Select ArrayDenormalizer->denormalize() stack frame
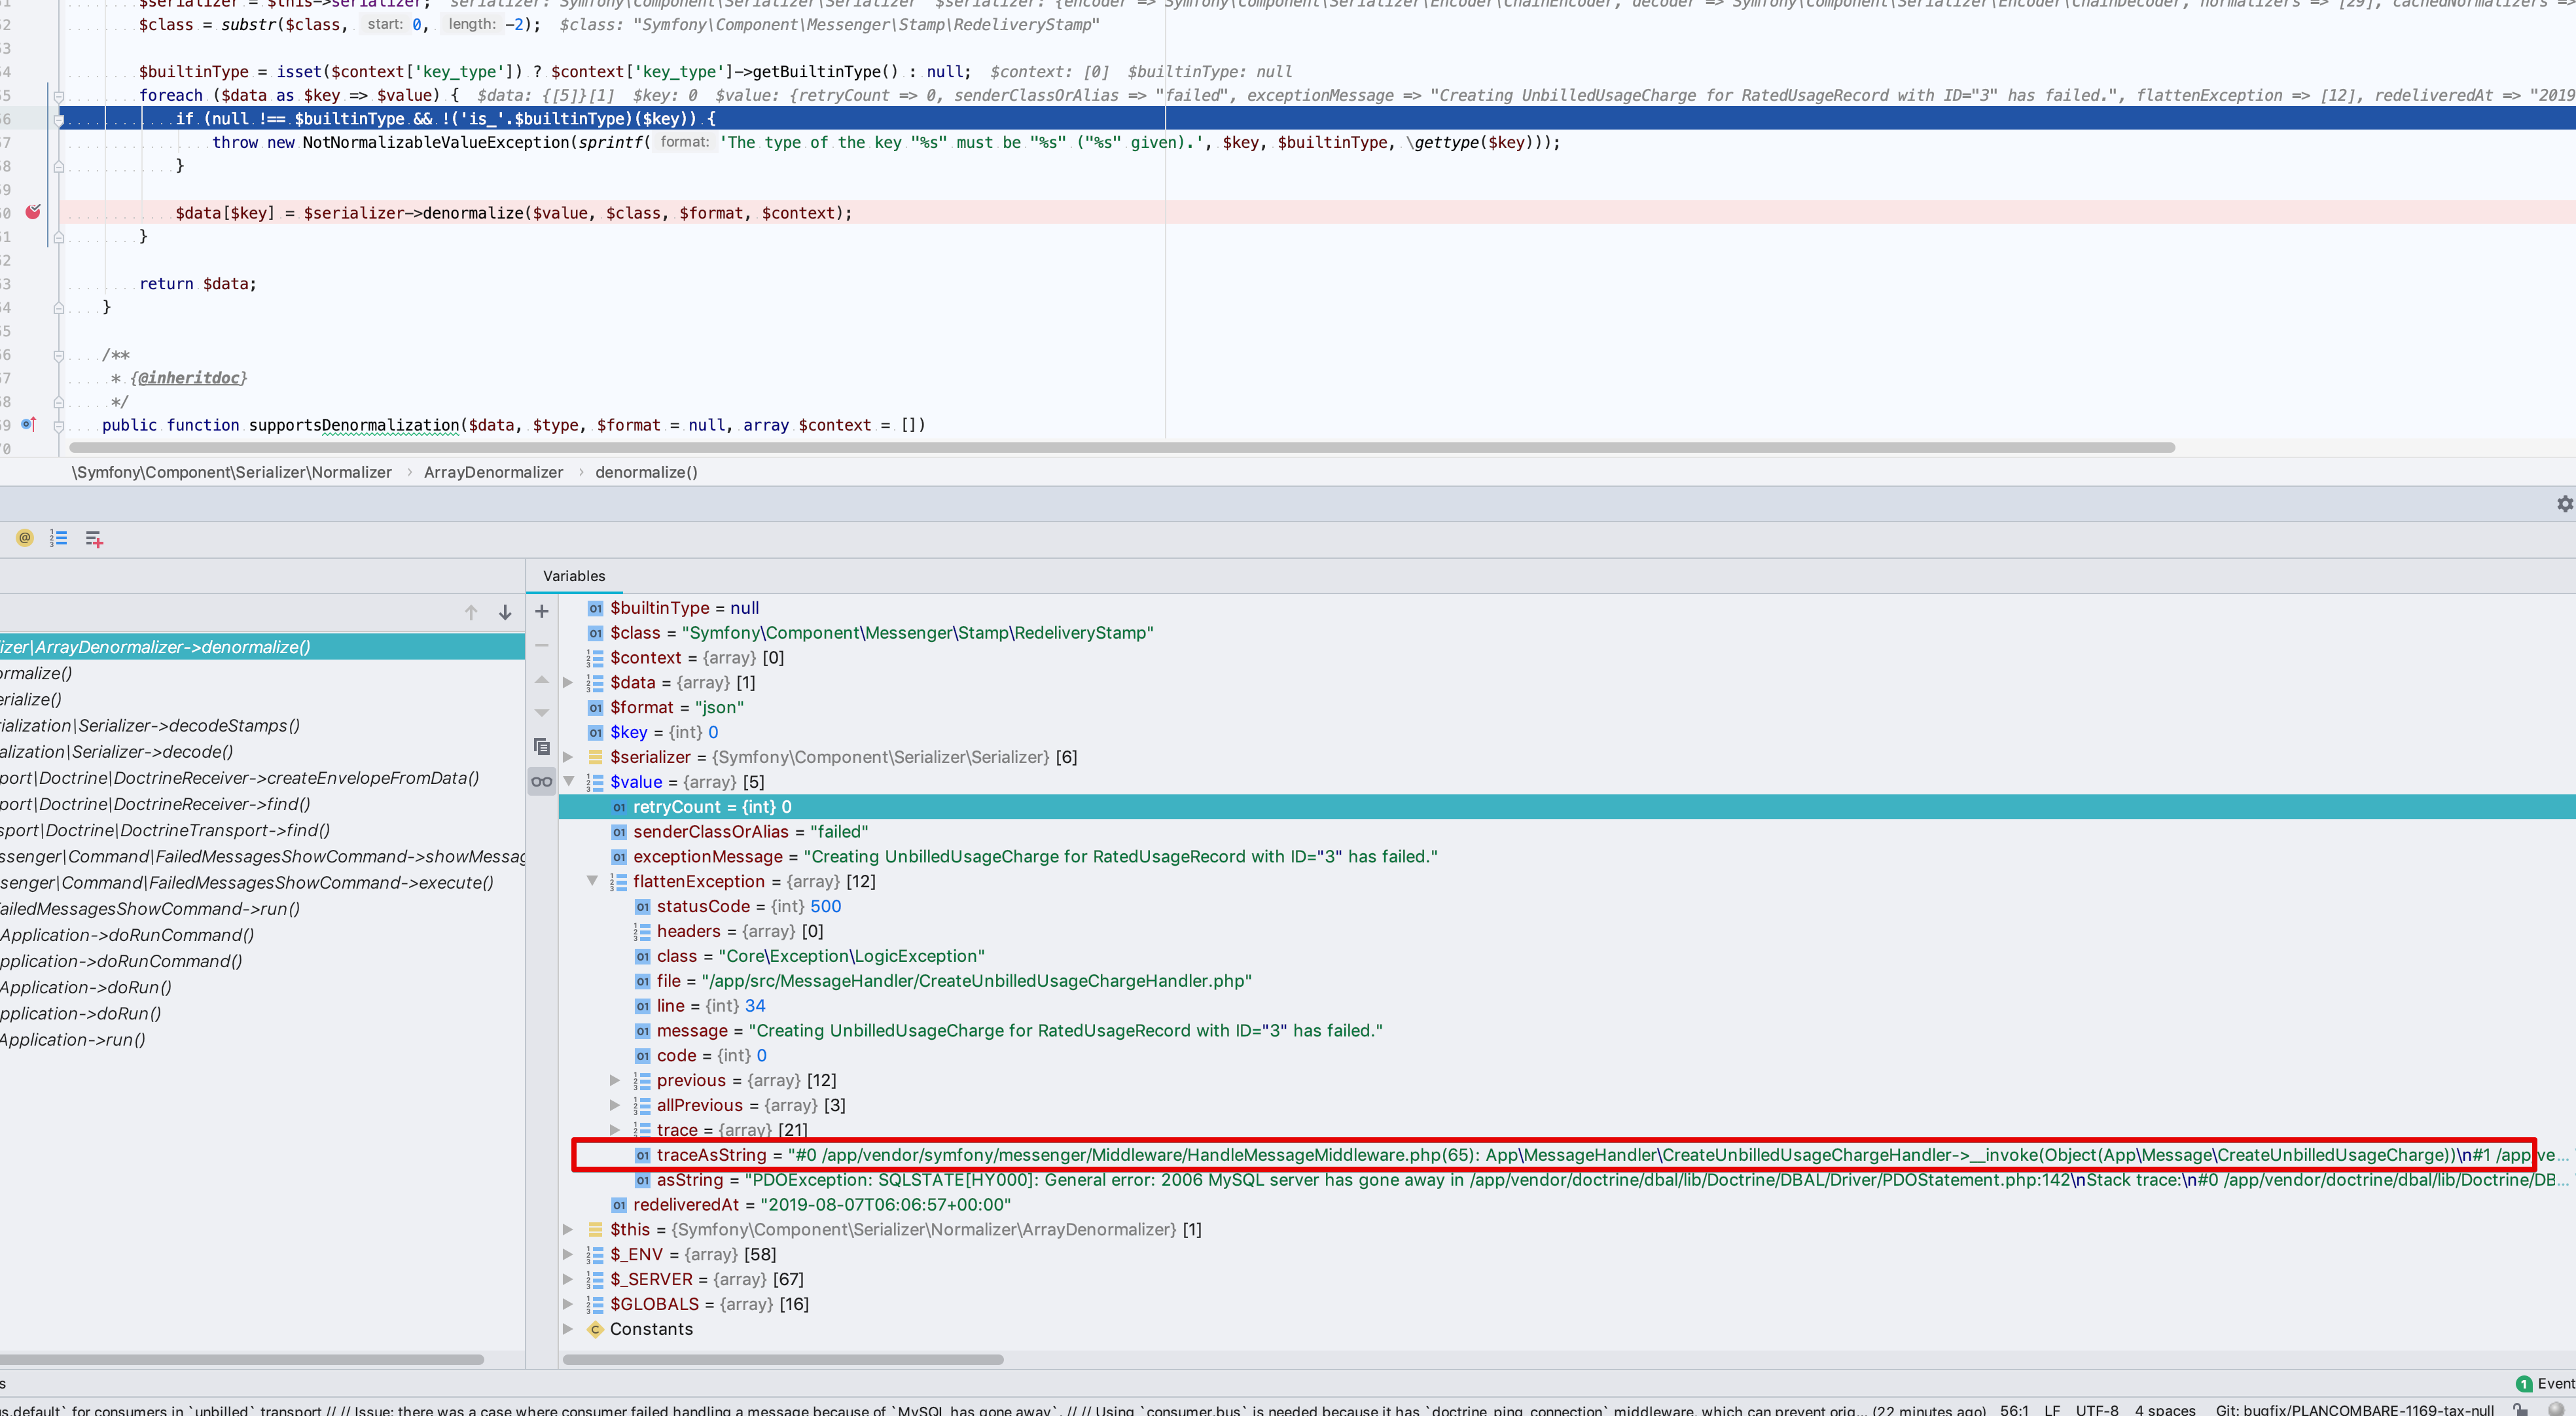The height and width of the screenshot is (1416, 2576). (262, 647)
